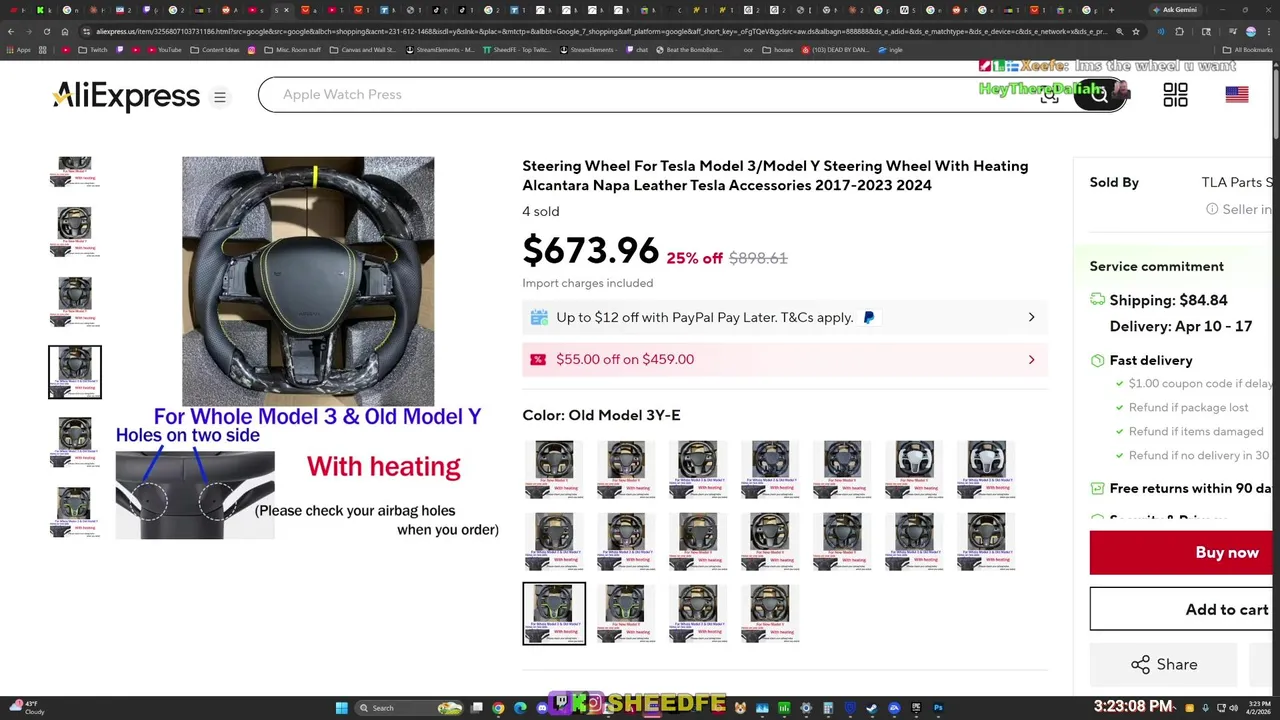Click the search magnifier button
The width and height of the screenshot is (1280, 720).
[1100, 94]
